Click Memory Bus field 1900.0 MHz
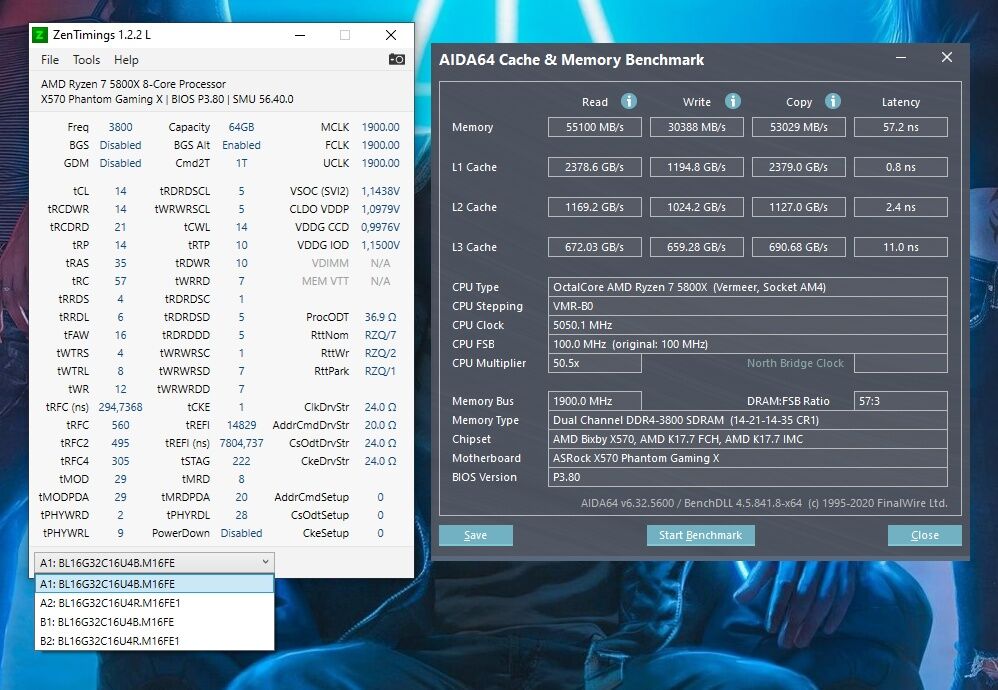The width and height of the screenshot is (998, 690). (x=594, y=401)
